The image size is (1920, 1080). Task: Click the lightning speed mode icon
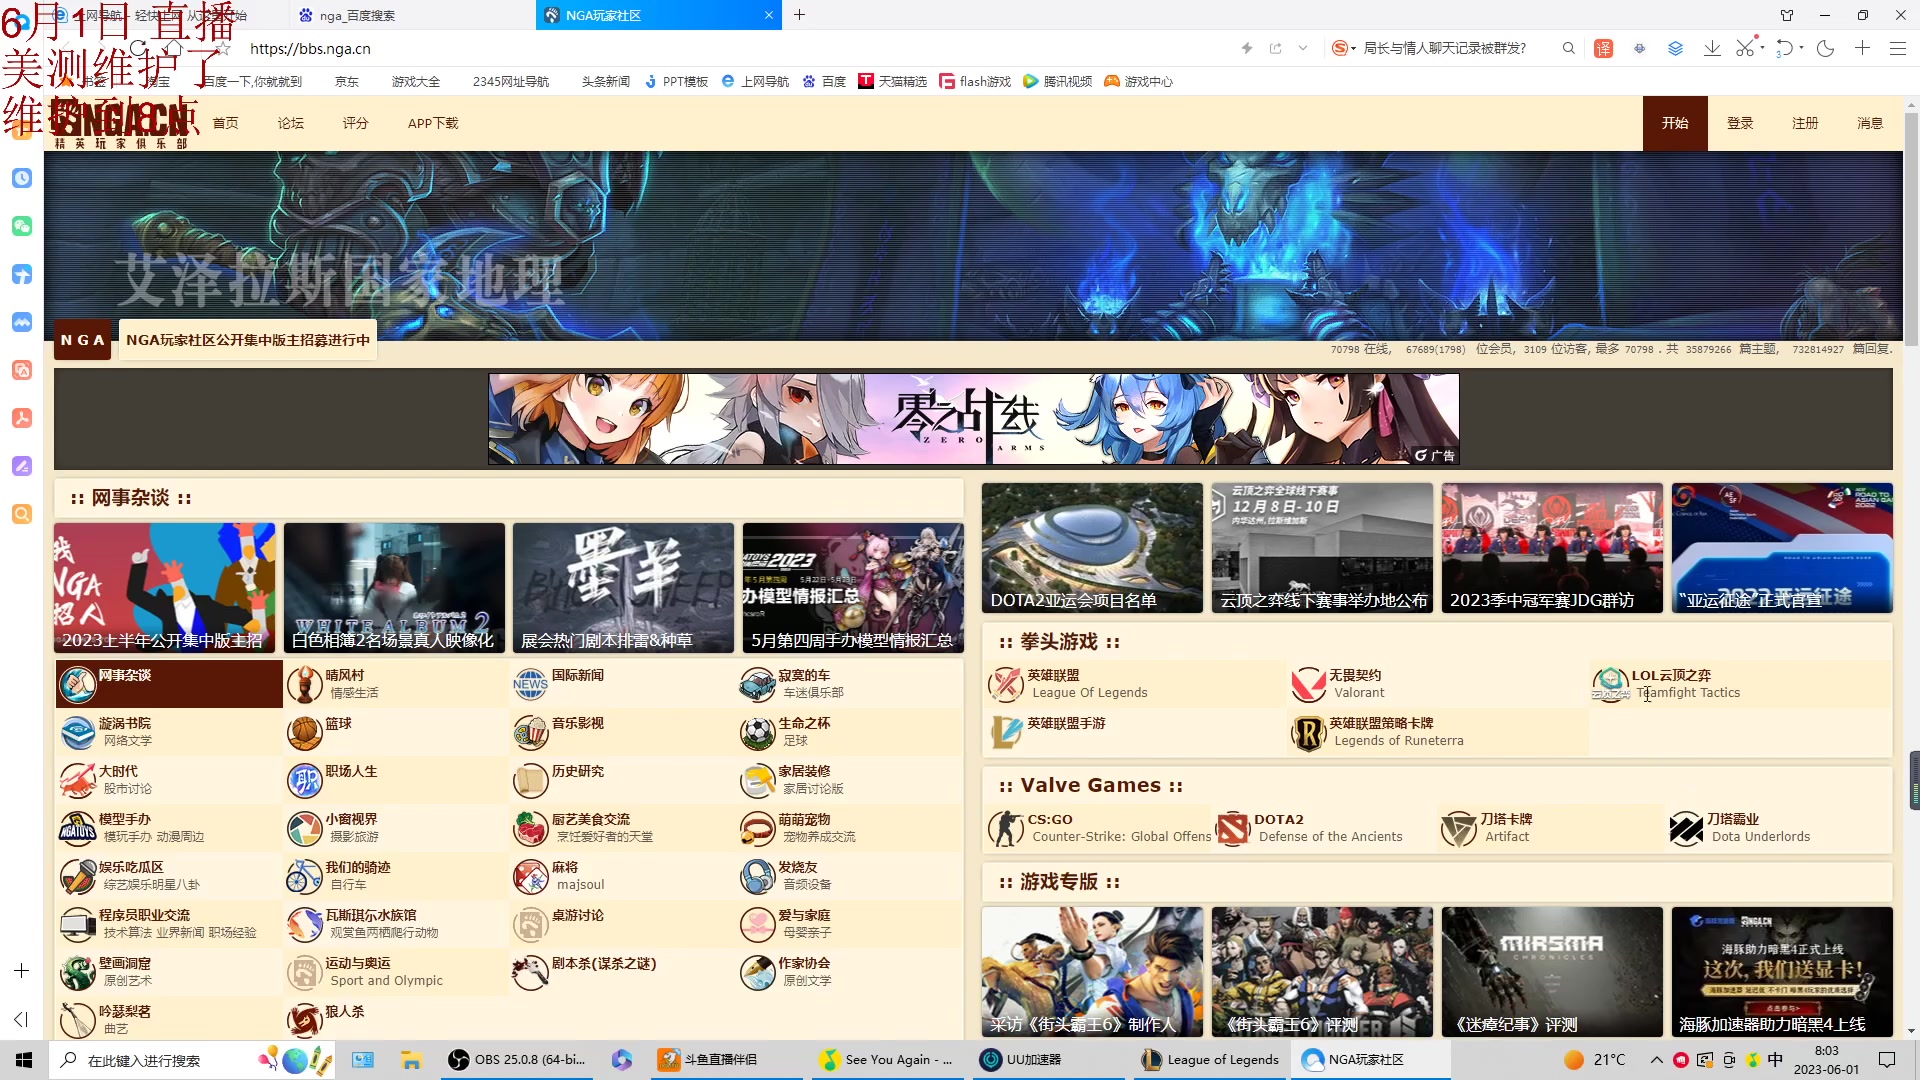pos(1246,48)
